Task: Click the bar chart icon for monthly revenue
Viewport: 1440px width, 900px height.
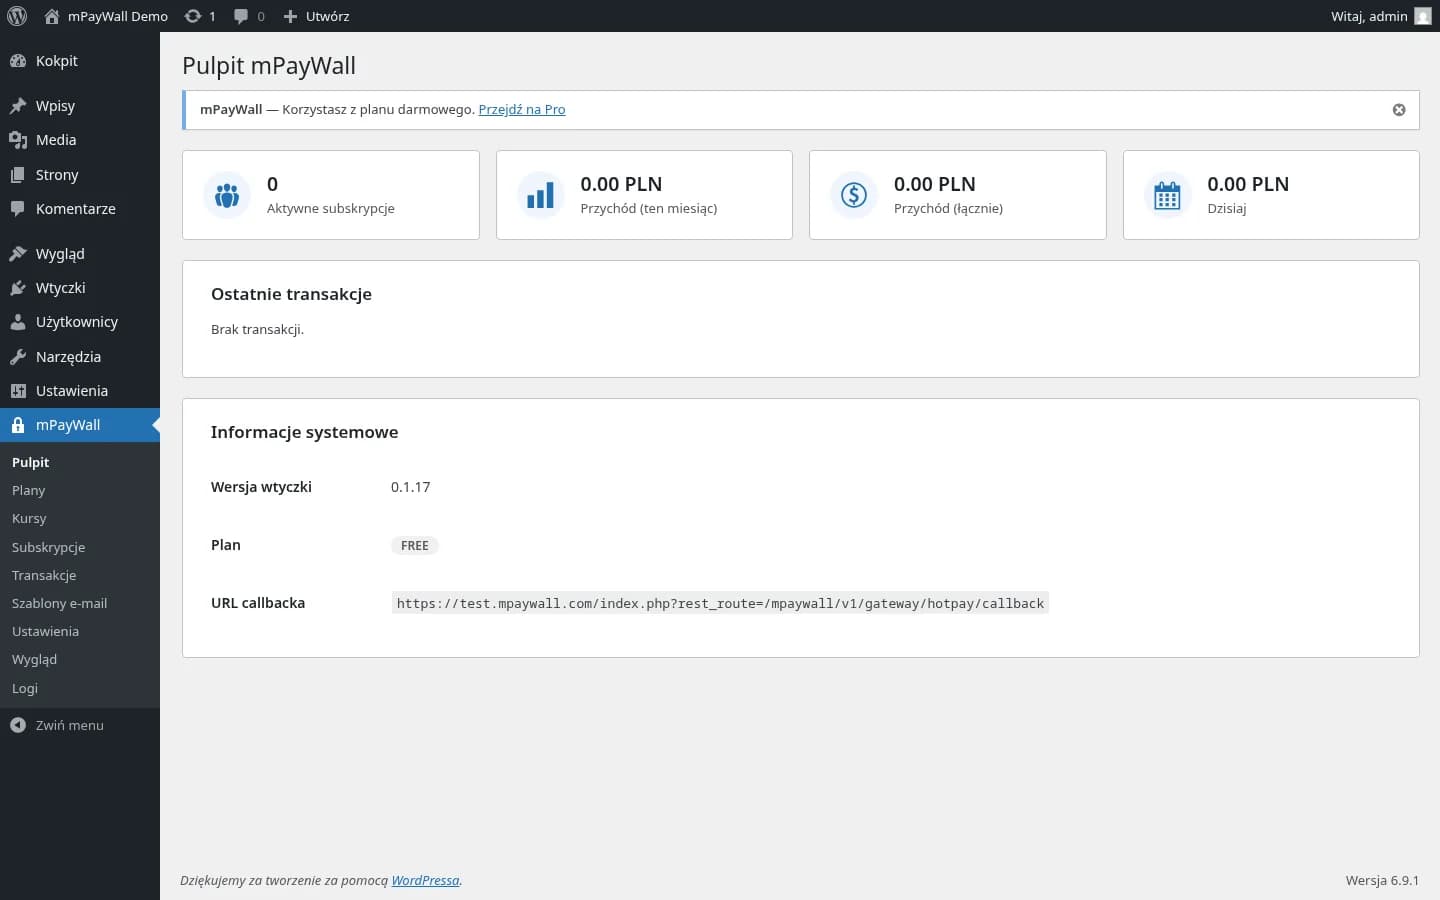Action: (540, 195)
